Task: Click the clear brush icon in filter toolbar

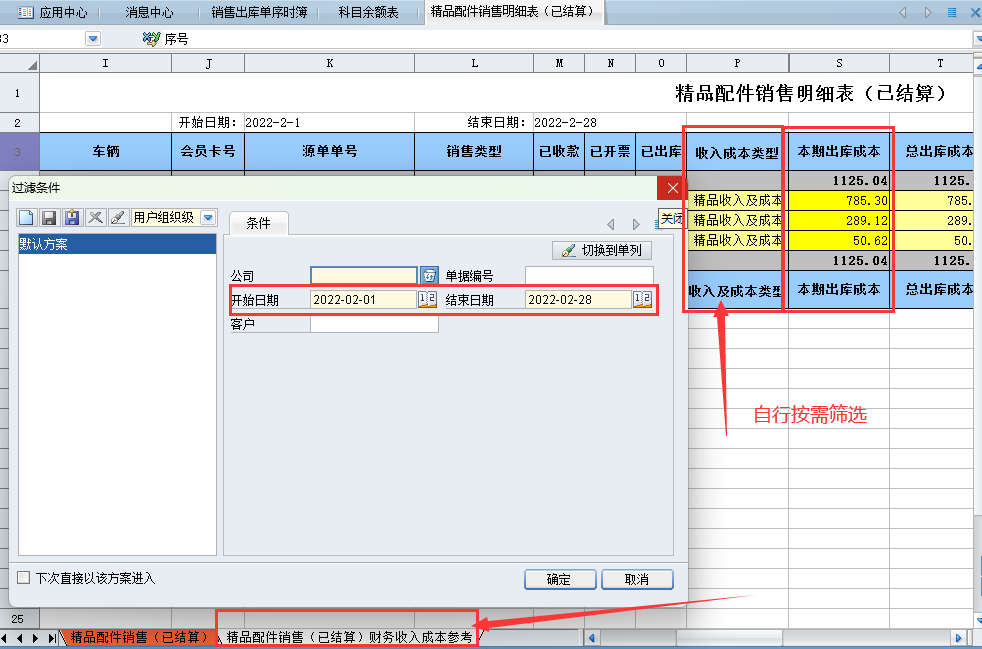Action: 117,217
